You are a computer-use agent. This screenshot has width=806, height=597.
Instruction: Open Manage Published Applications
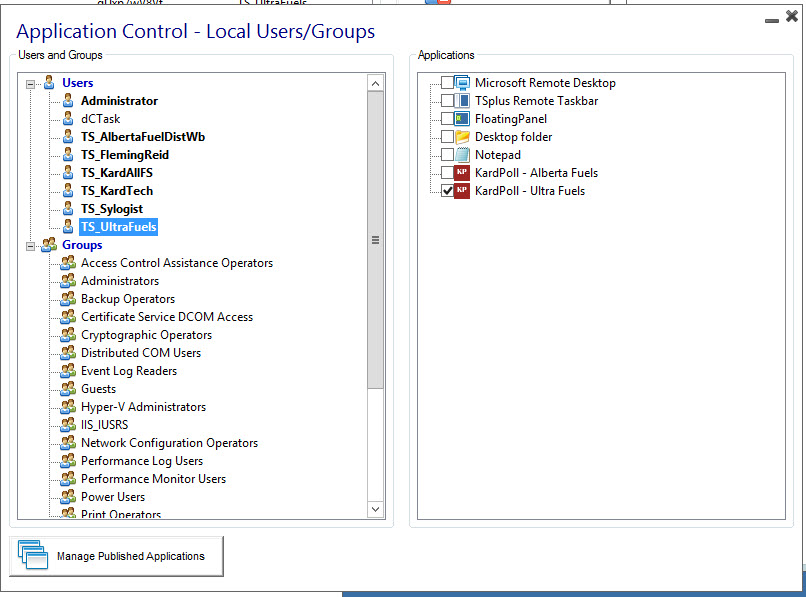click(x=117, y=556)
